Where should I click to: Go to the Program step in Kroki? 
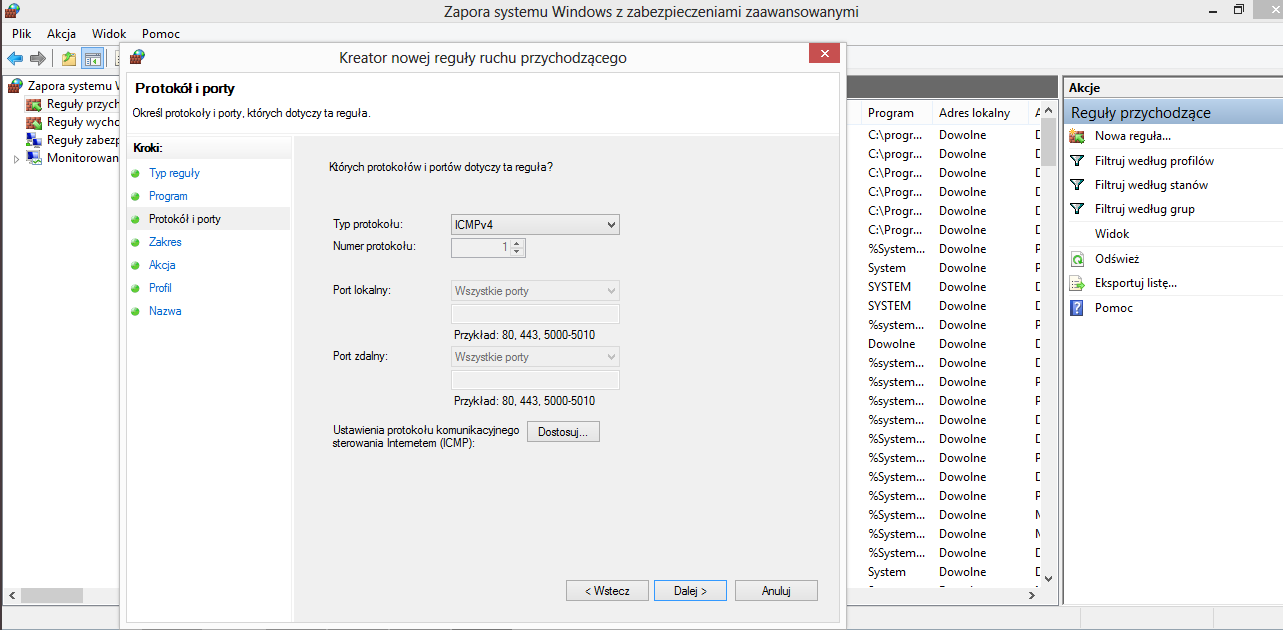168,196
